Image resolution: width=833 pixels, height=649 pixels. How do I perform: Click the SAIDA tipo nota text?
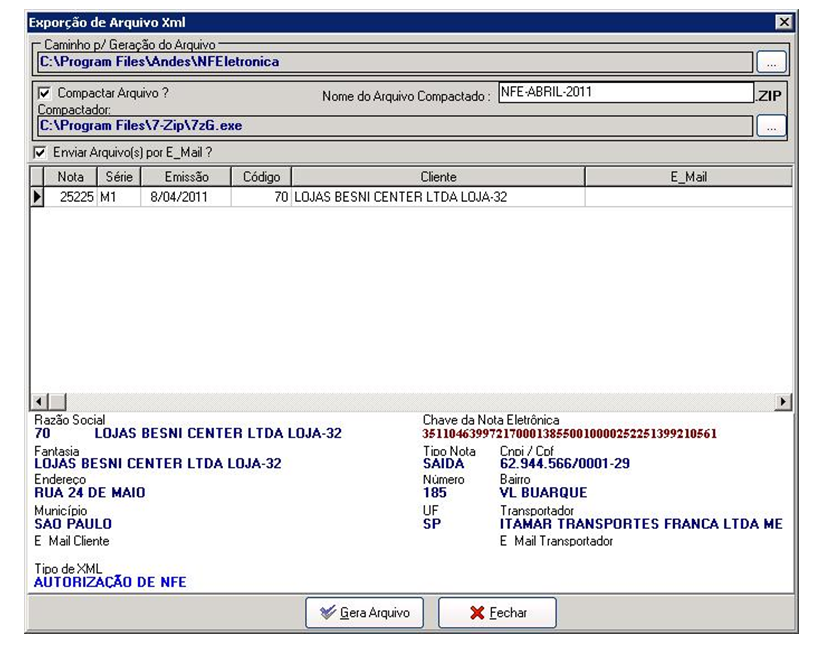pyautogui.click(x=444, y=464)
